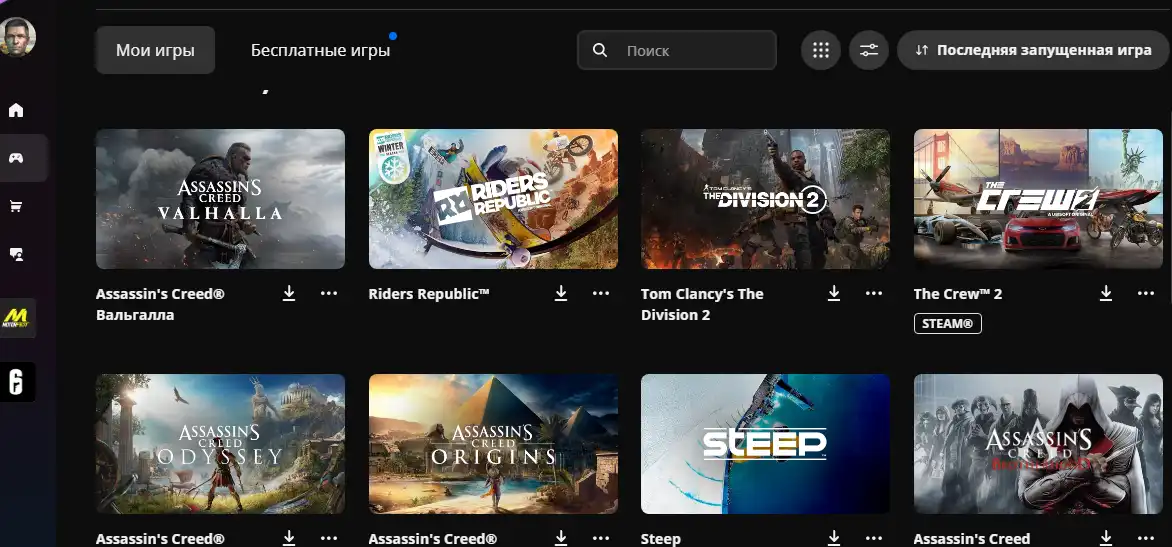Switch to the Мои игры tab

pyautogui.click(x=155, y=50)
